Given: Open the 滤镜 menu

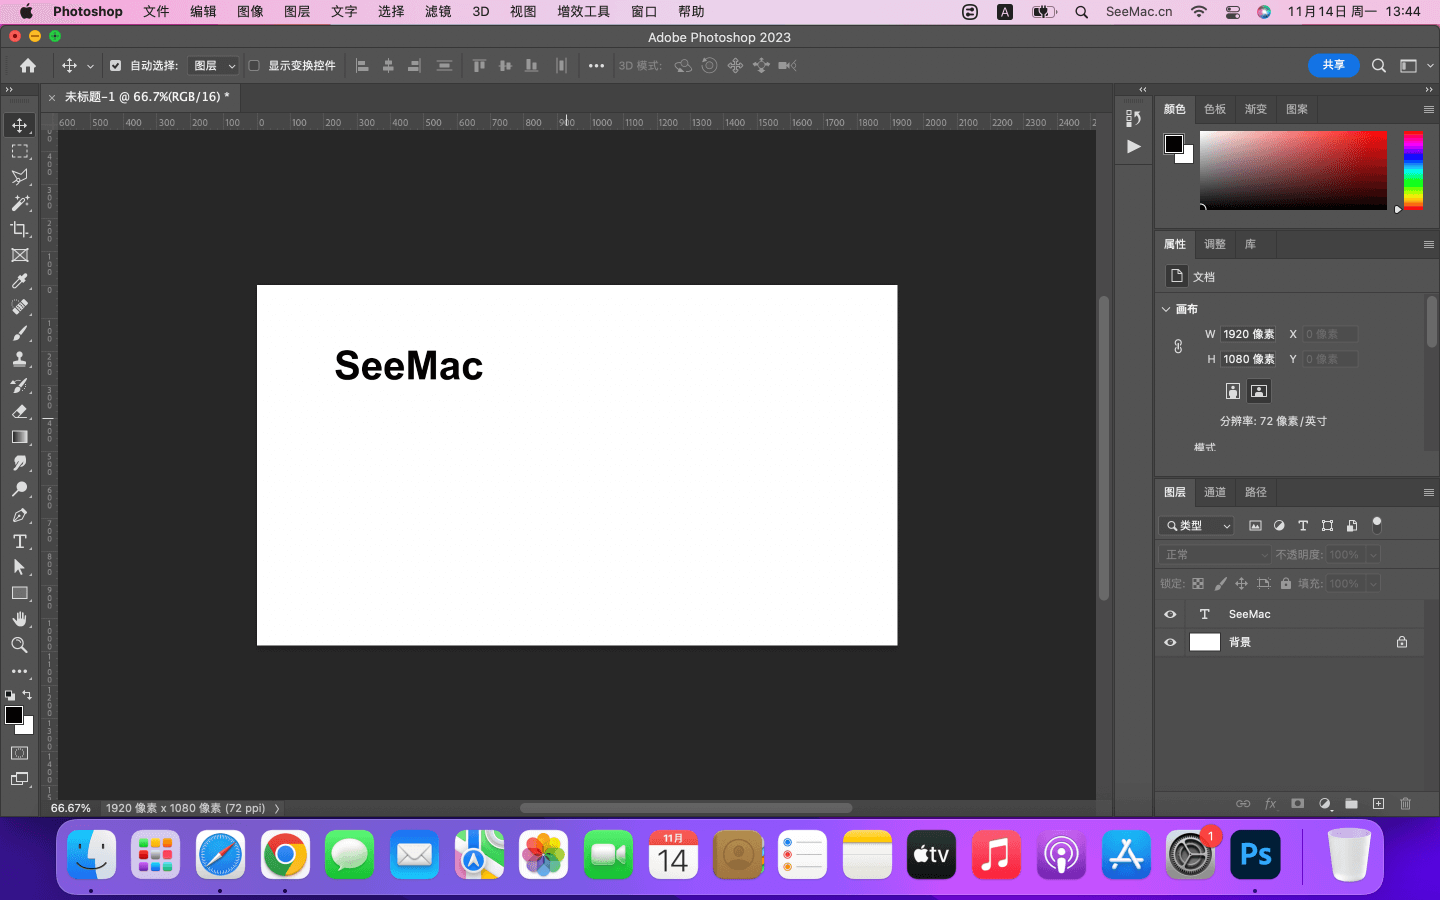Looking at the screenshot, I should 438,12.
